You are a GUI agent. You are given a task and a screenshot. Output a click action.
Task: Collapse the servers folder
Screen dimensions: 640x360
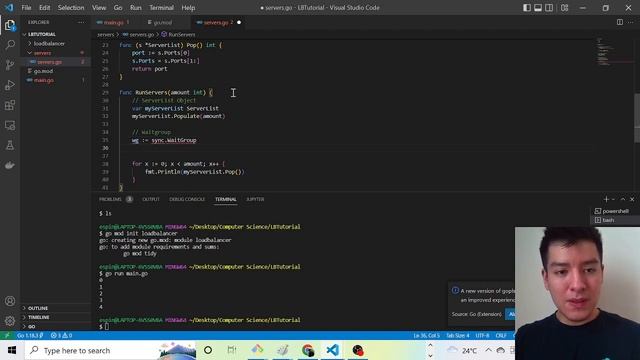point(42,53)
